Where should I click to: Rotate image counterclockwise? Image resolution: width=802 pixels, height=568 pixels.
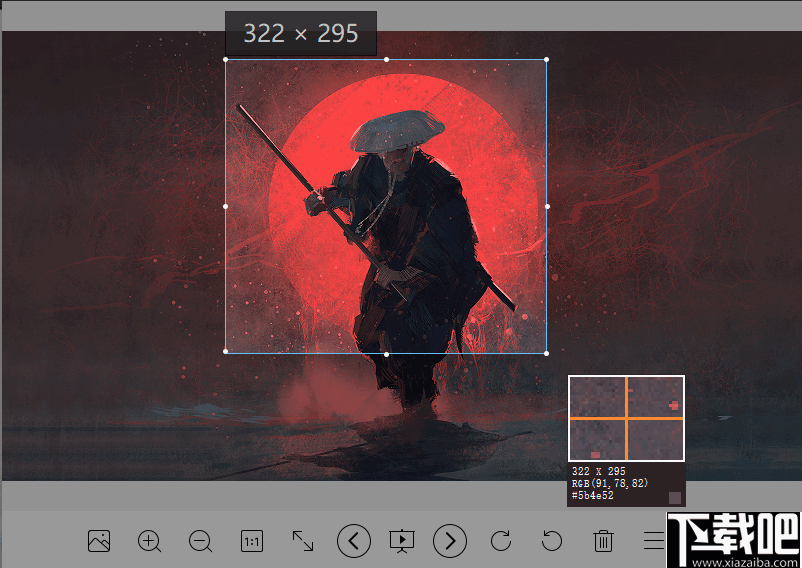(x=552, y=541)
